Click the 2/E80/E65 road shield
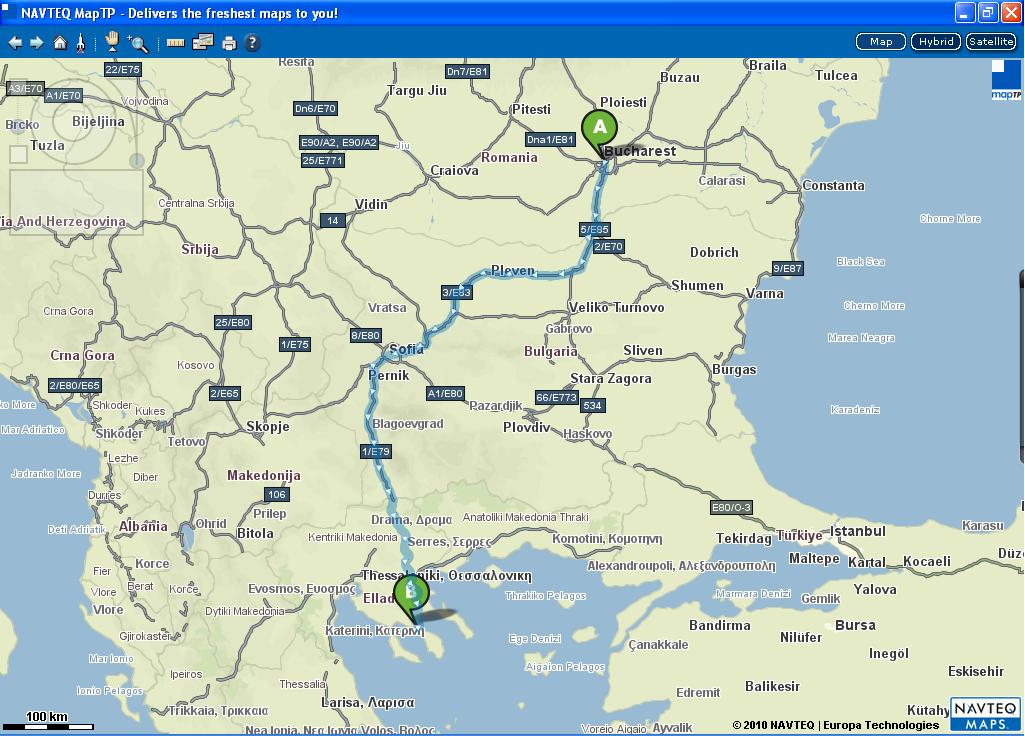This screenshot has height=736, width=1025. point(75,385)
